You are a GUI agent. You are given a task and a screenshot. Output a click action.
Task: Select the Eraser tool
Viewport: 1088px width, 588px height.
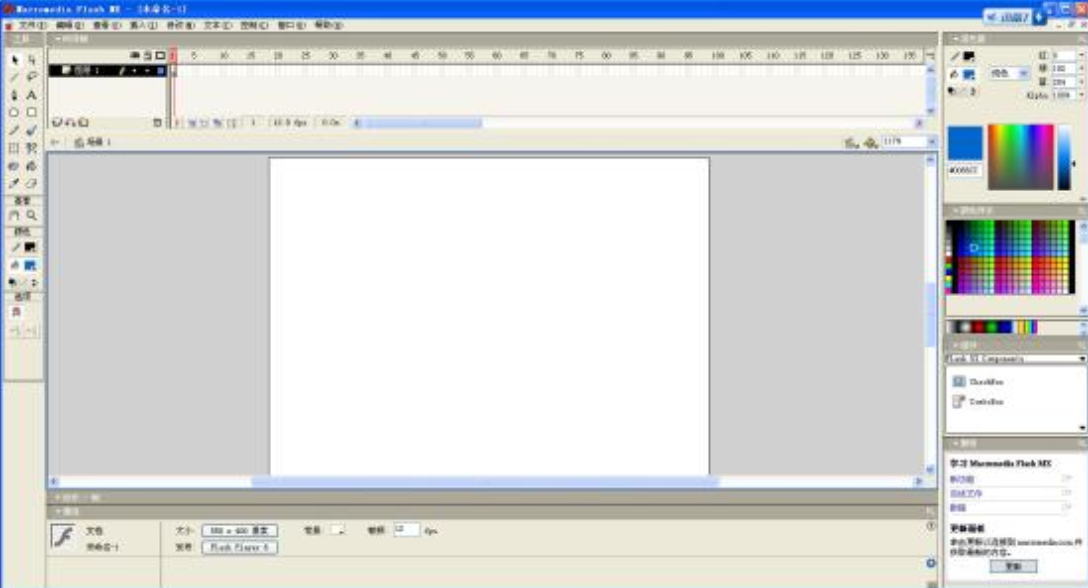pyautogui.click(x=32, y=183)
